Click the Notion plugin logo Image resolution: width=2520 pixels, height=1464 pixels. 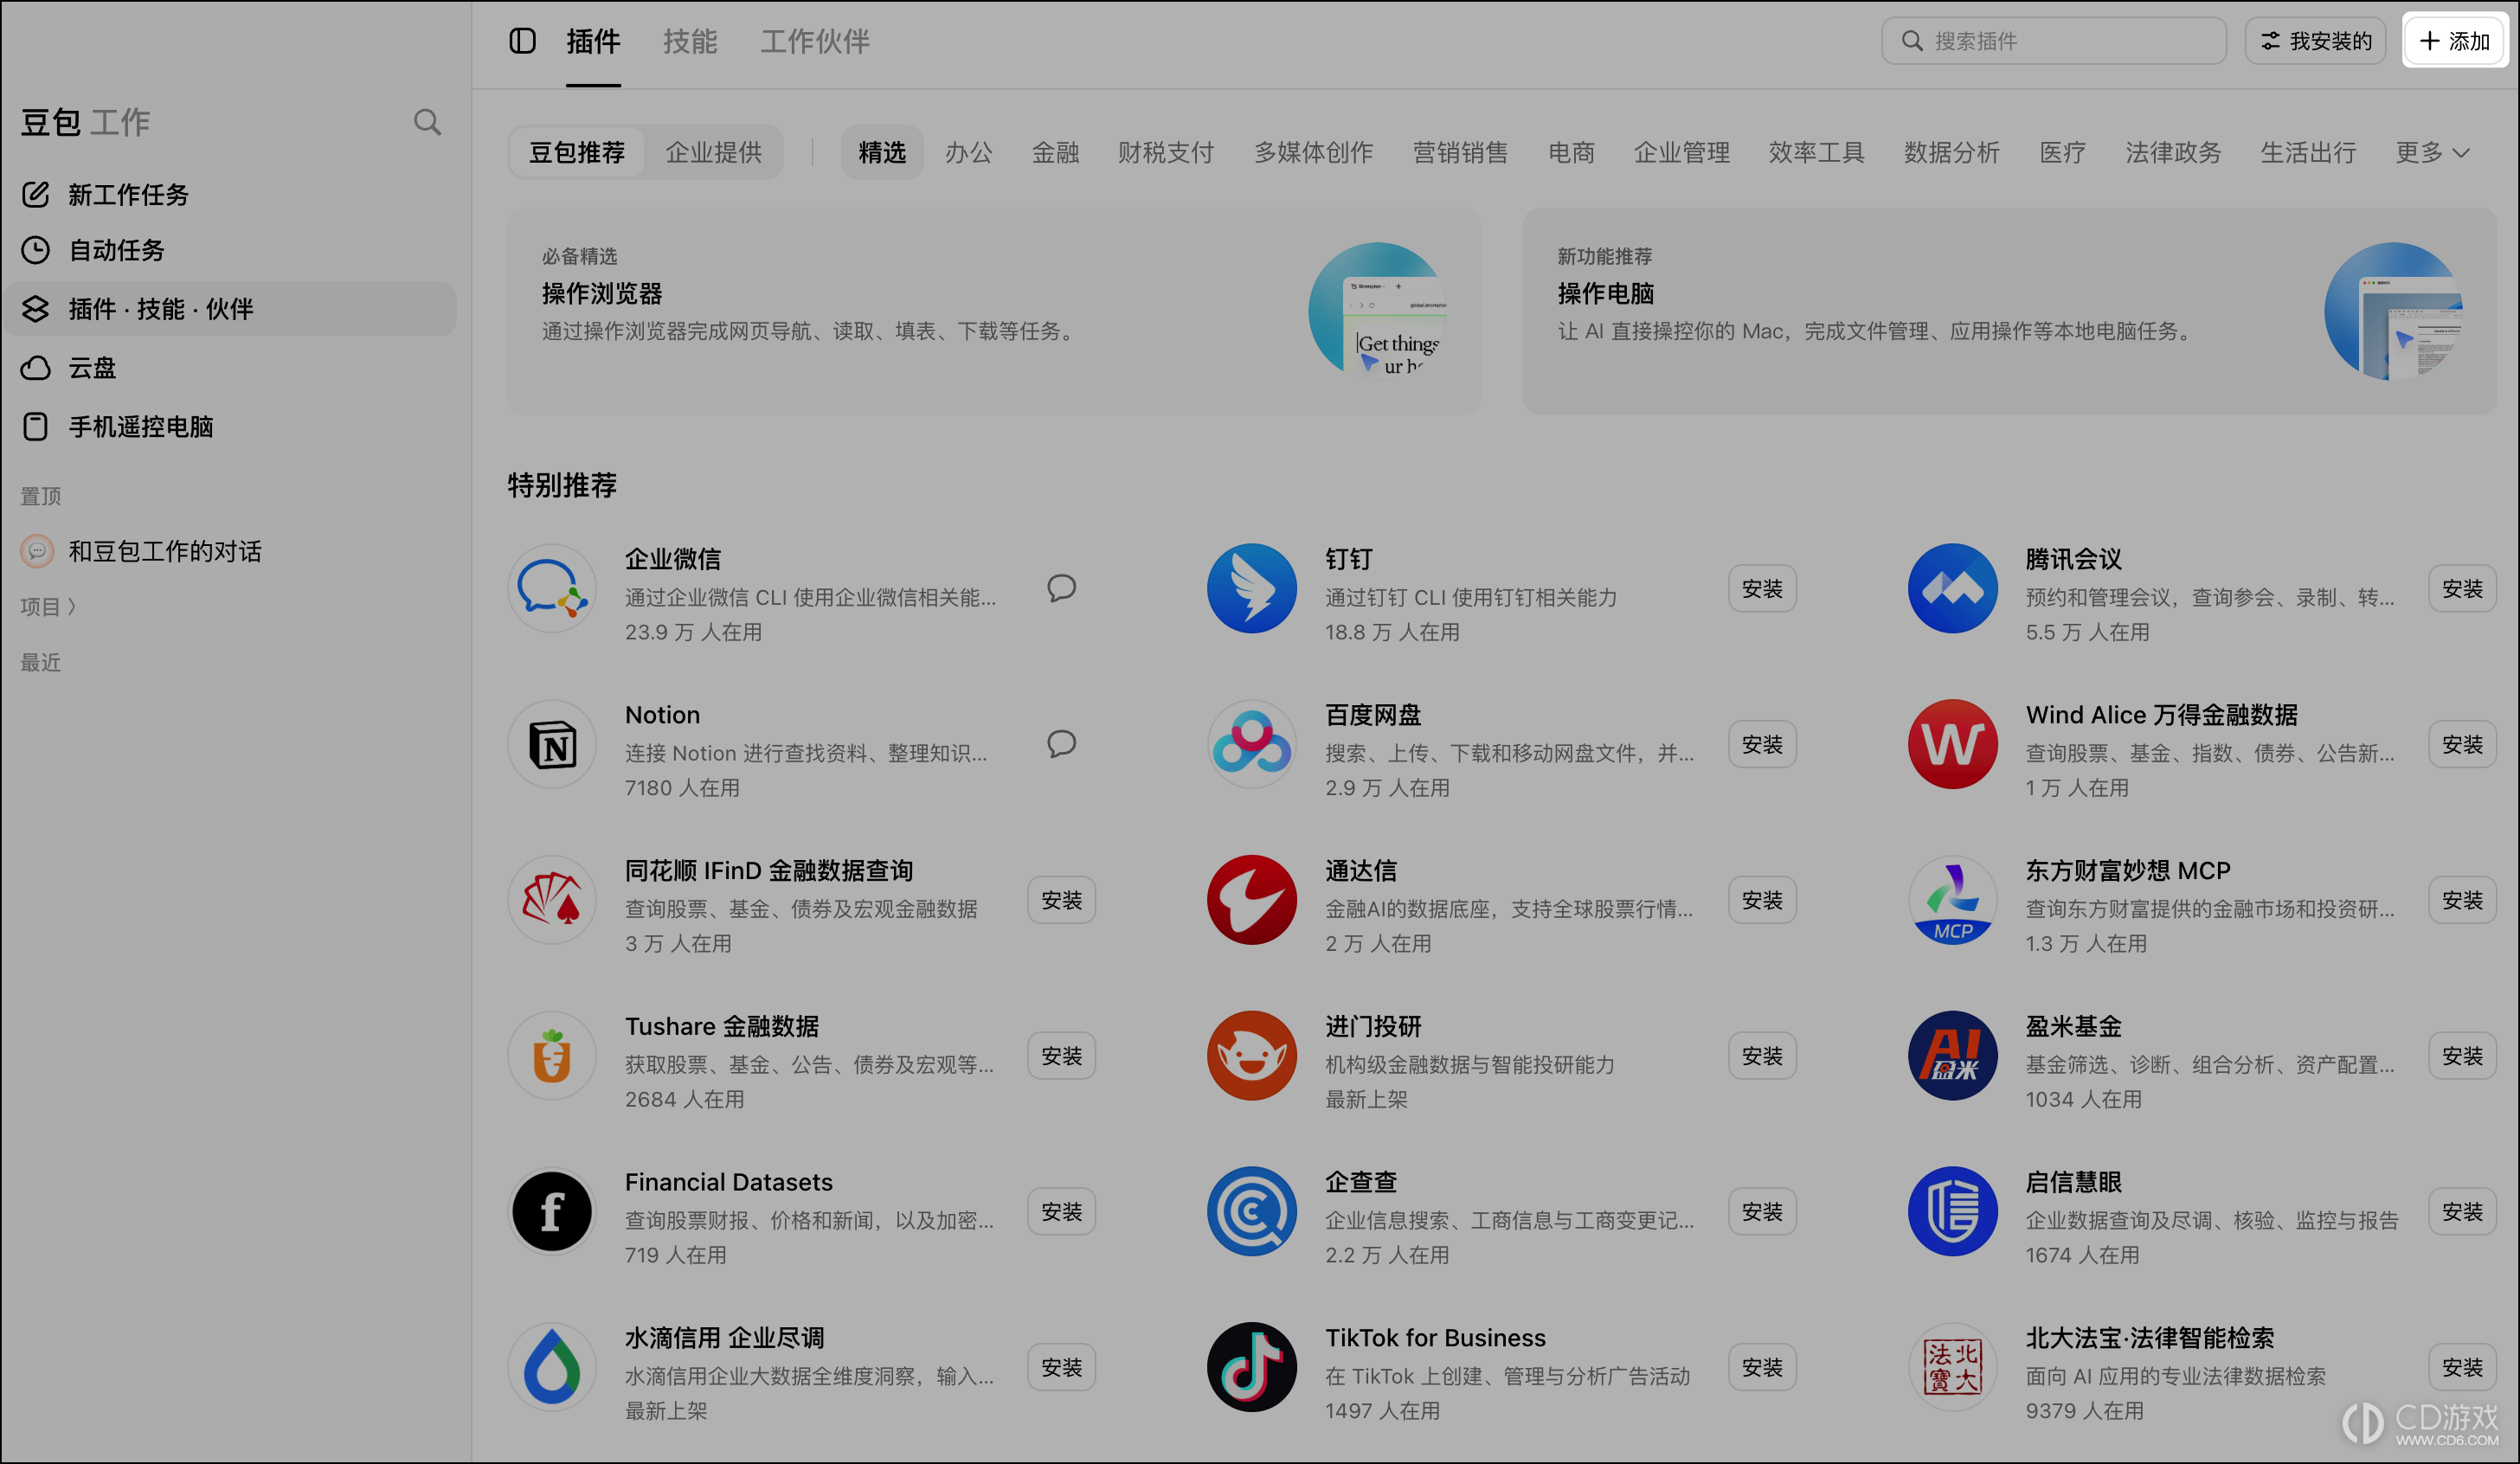coord(552,744)
